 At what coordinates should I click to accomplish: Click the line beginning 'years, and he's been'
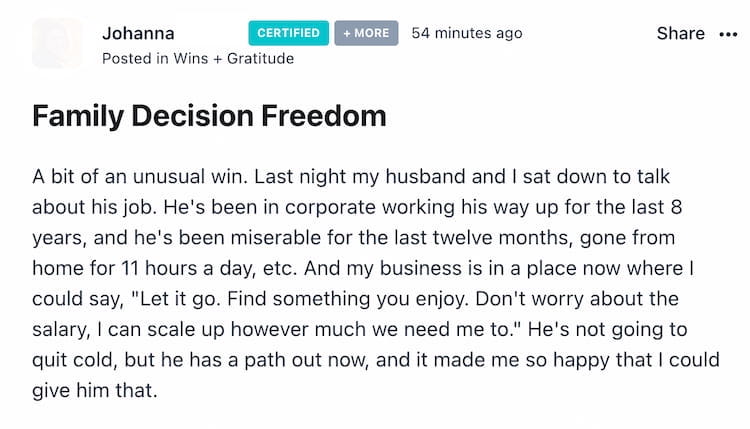[353, 238]
